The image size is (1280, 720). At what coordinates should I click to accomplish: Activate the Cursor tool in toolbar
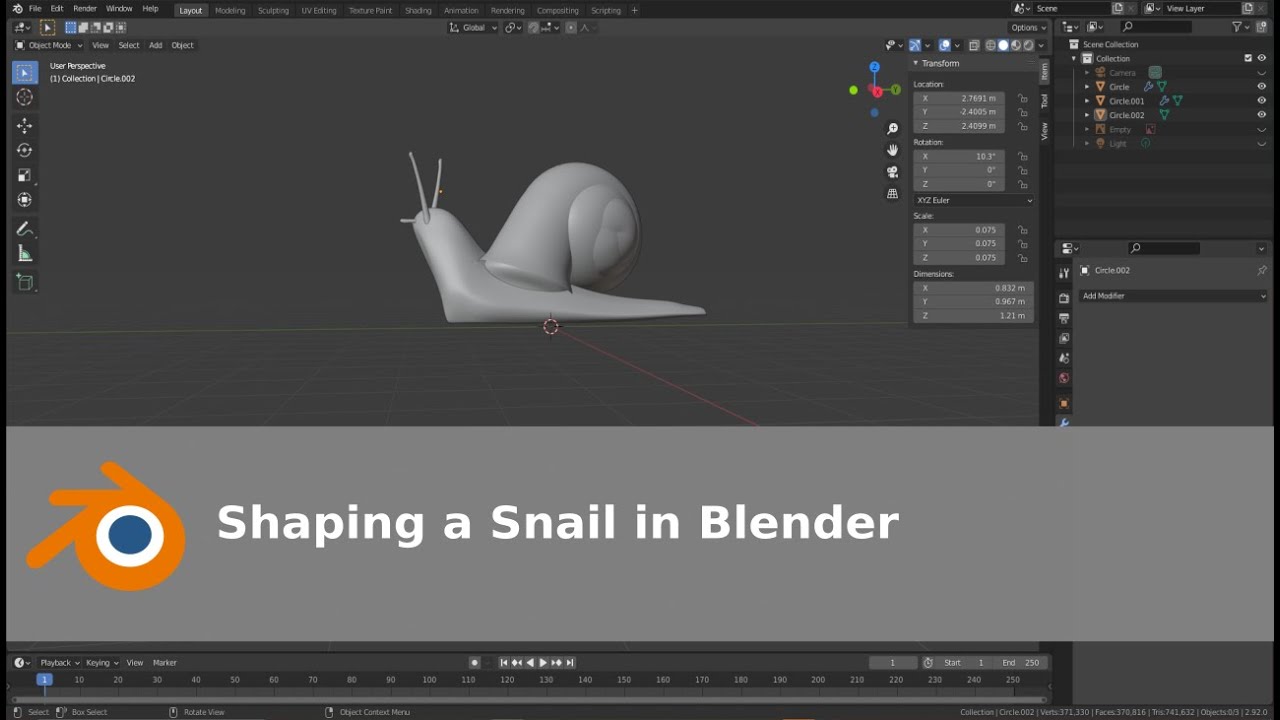(x=25, y=97)
